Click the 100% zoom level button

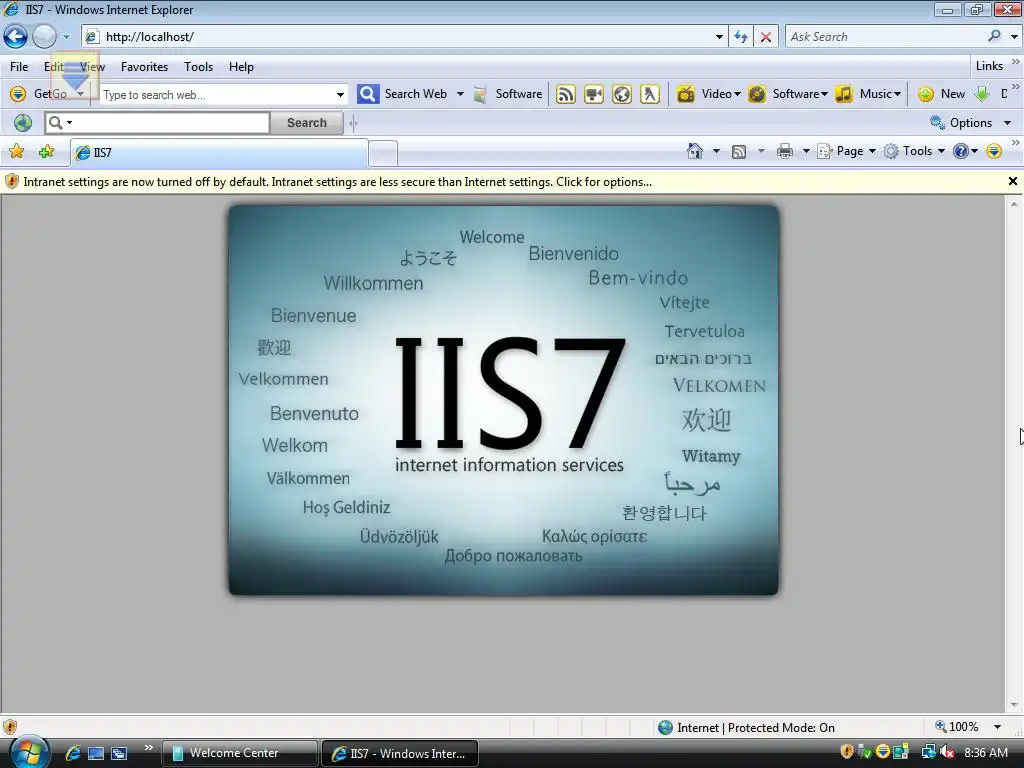957,727
